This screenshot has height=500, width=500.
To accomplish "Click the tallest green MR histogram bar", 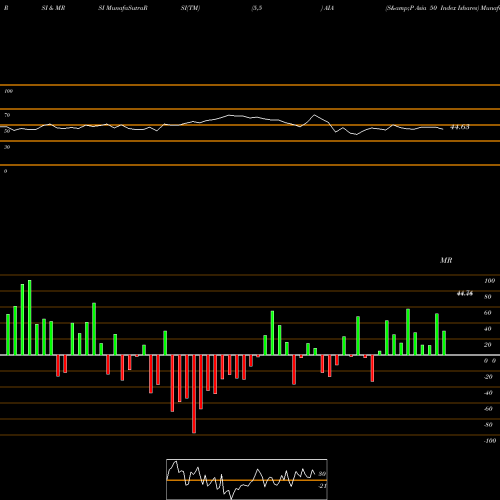I will (x=30, y=318).
